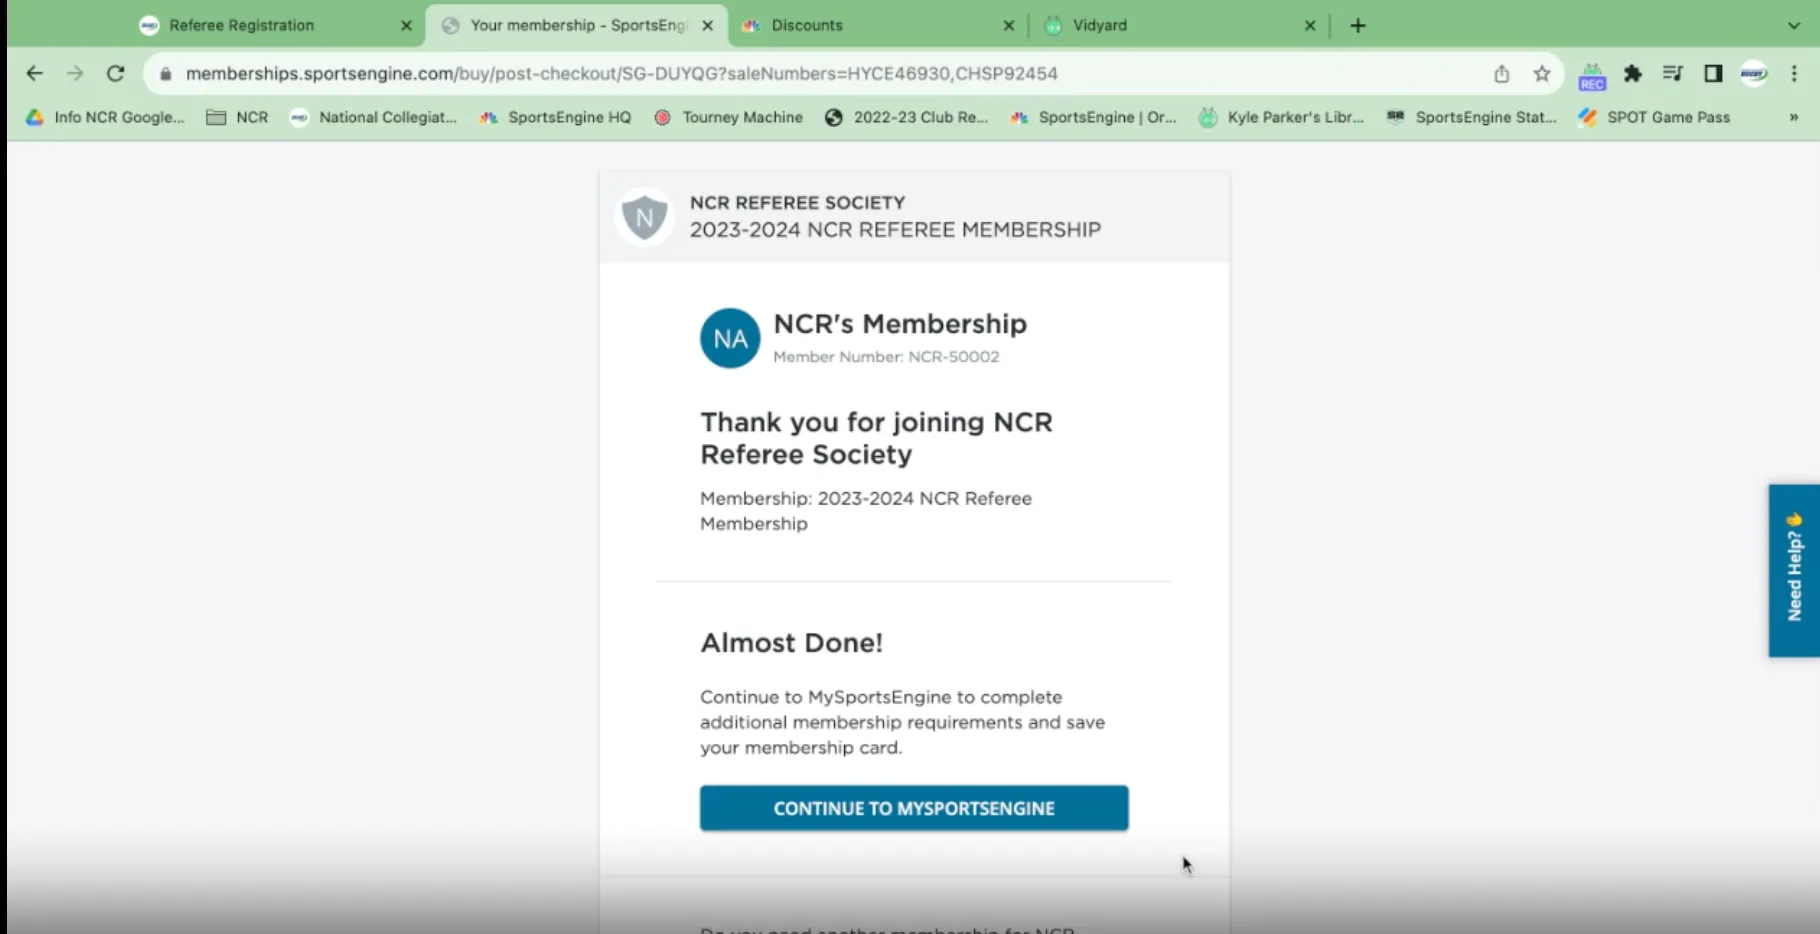Expand the tab search chevron

pos(1794,25)
